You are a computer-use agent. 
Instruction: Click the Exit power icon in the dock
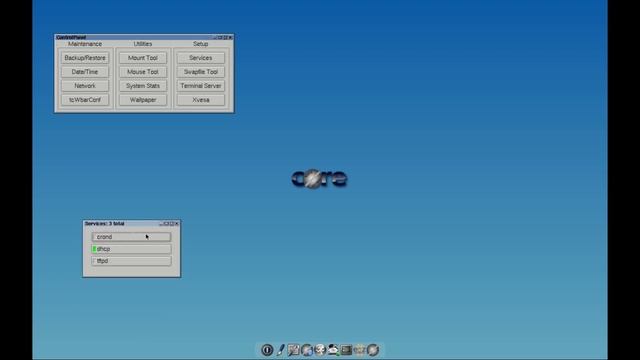click(x=267, y=350)
